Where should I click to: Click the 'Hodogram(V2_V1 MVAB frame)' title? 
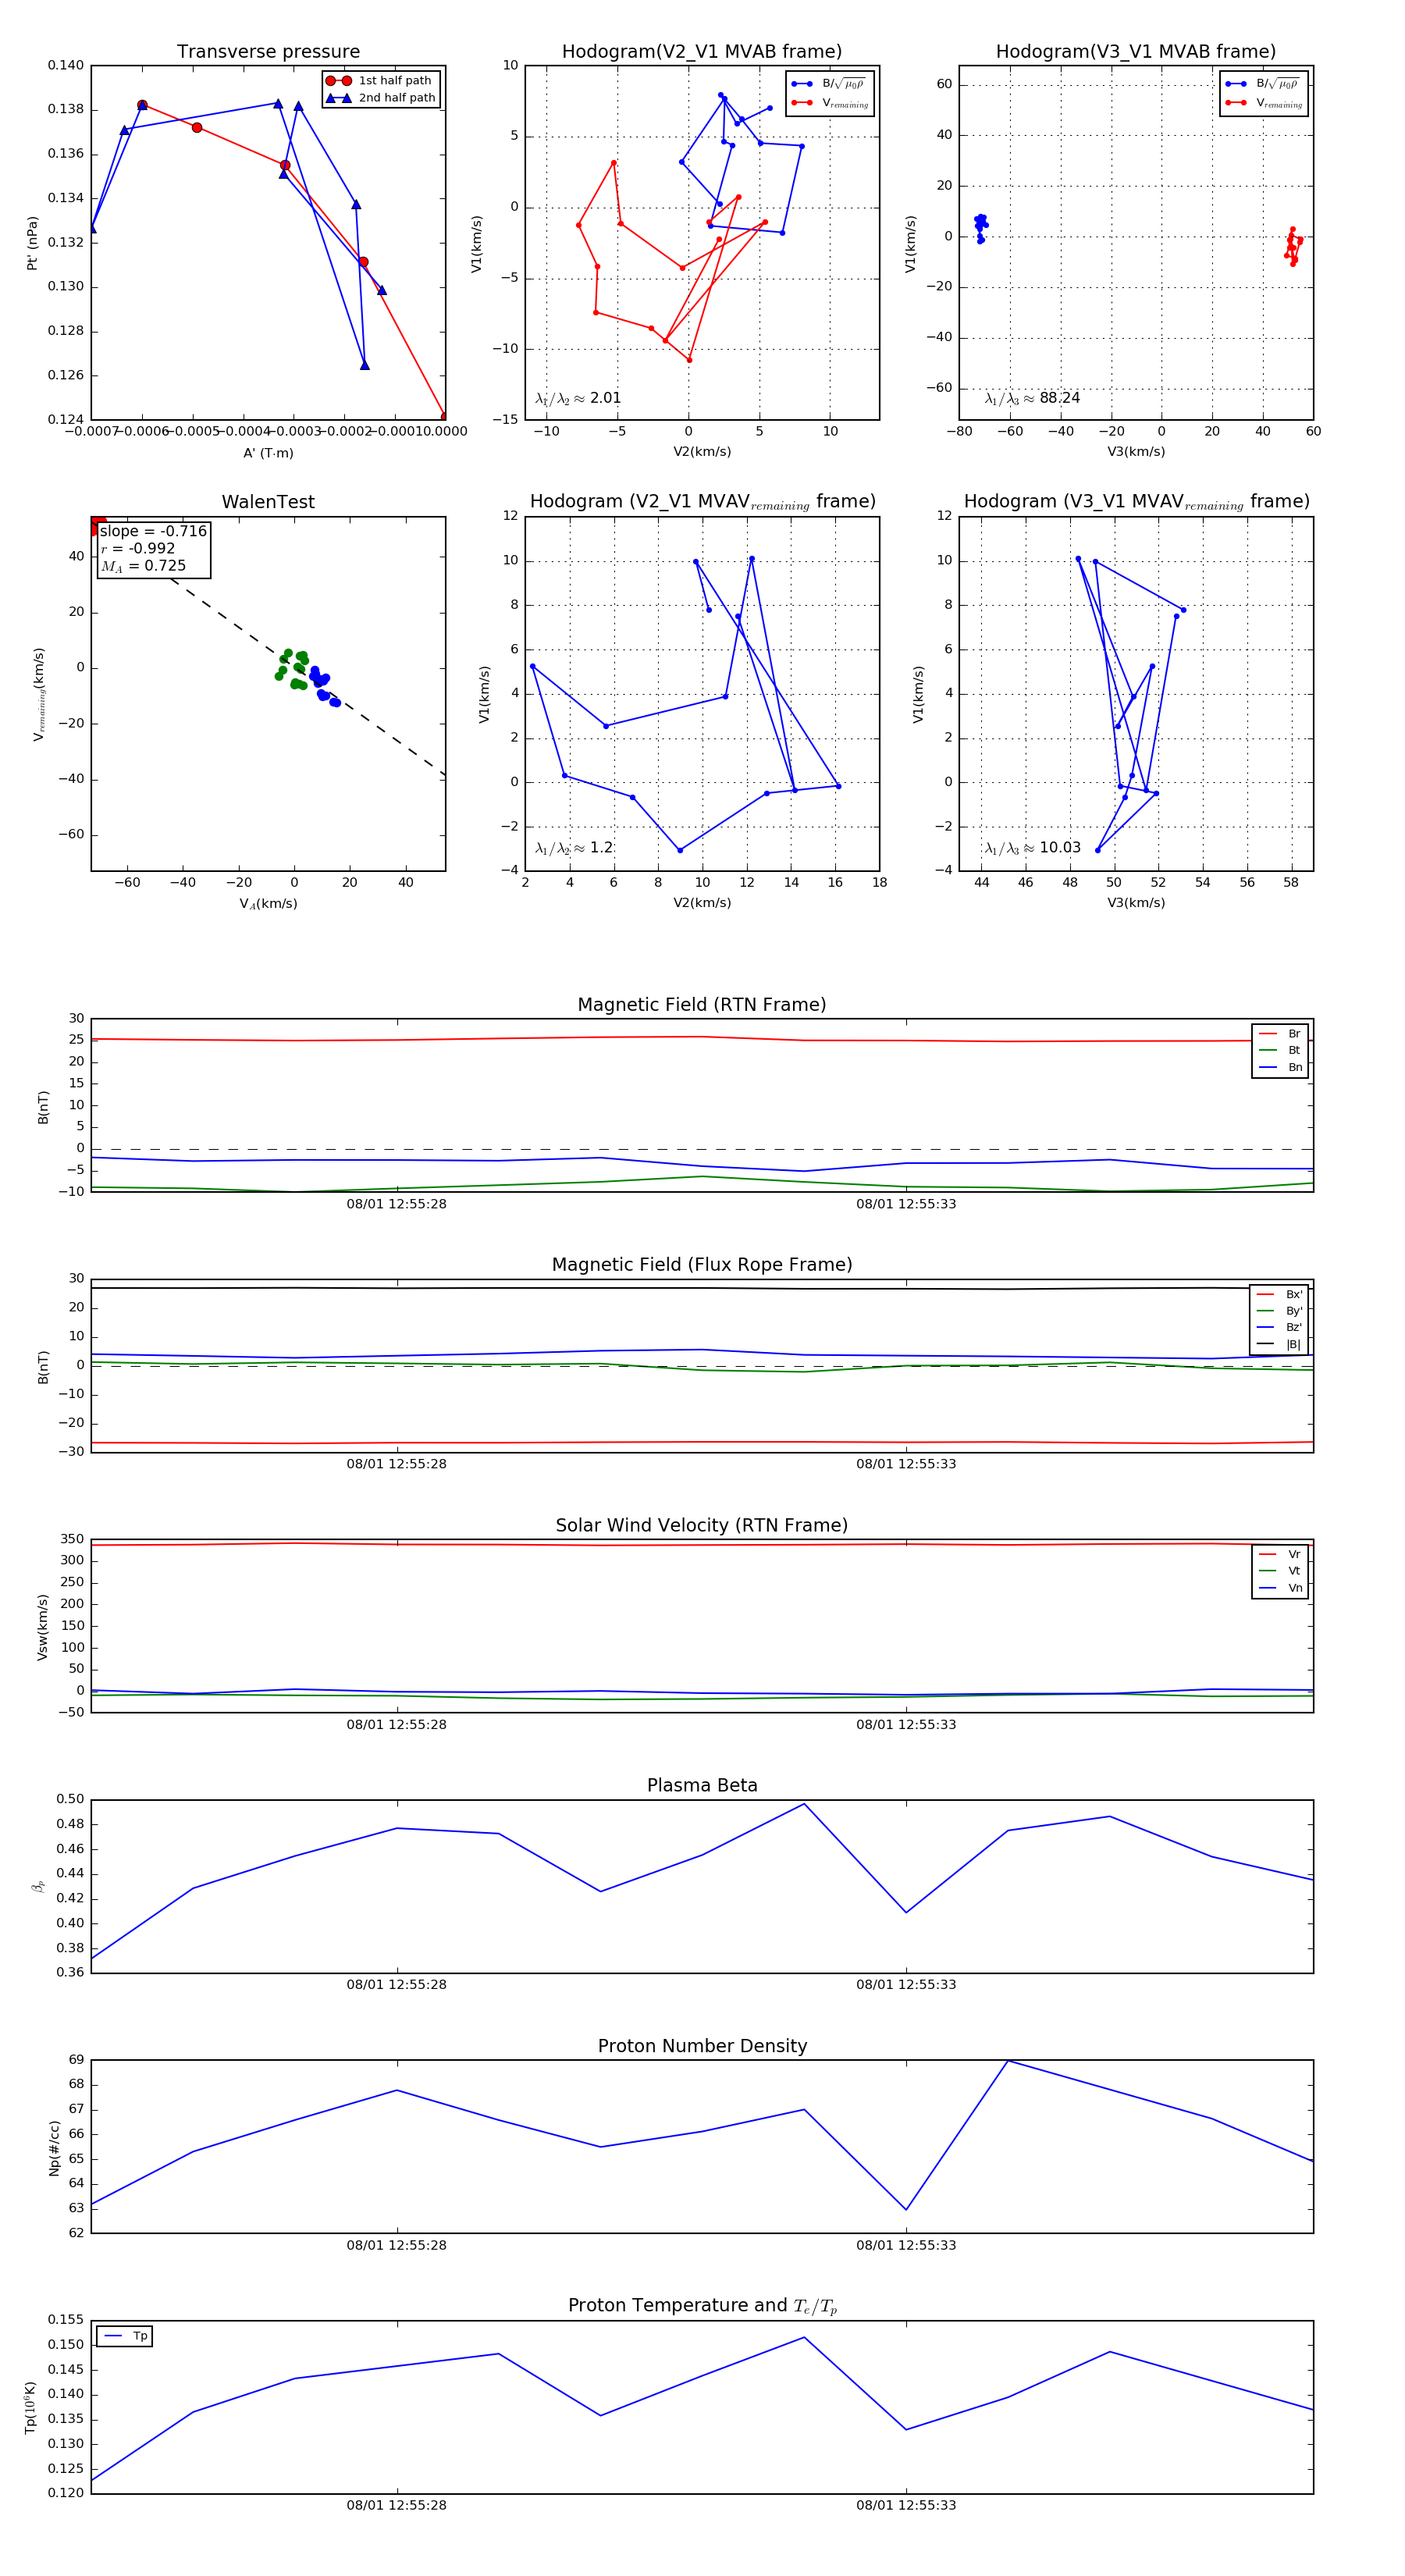pos(702,52)
